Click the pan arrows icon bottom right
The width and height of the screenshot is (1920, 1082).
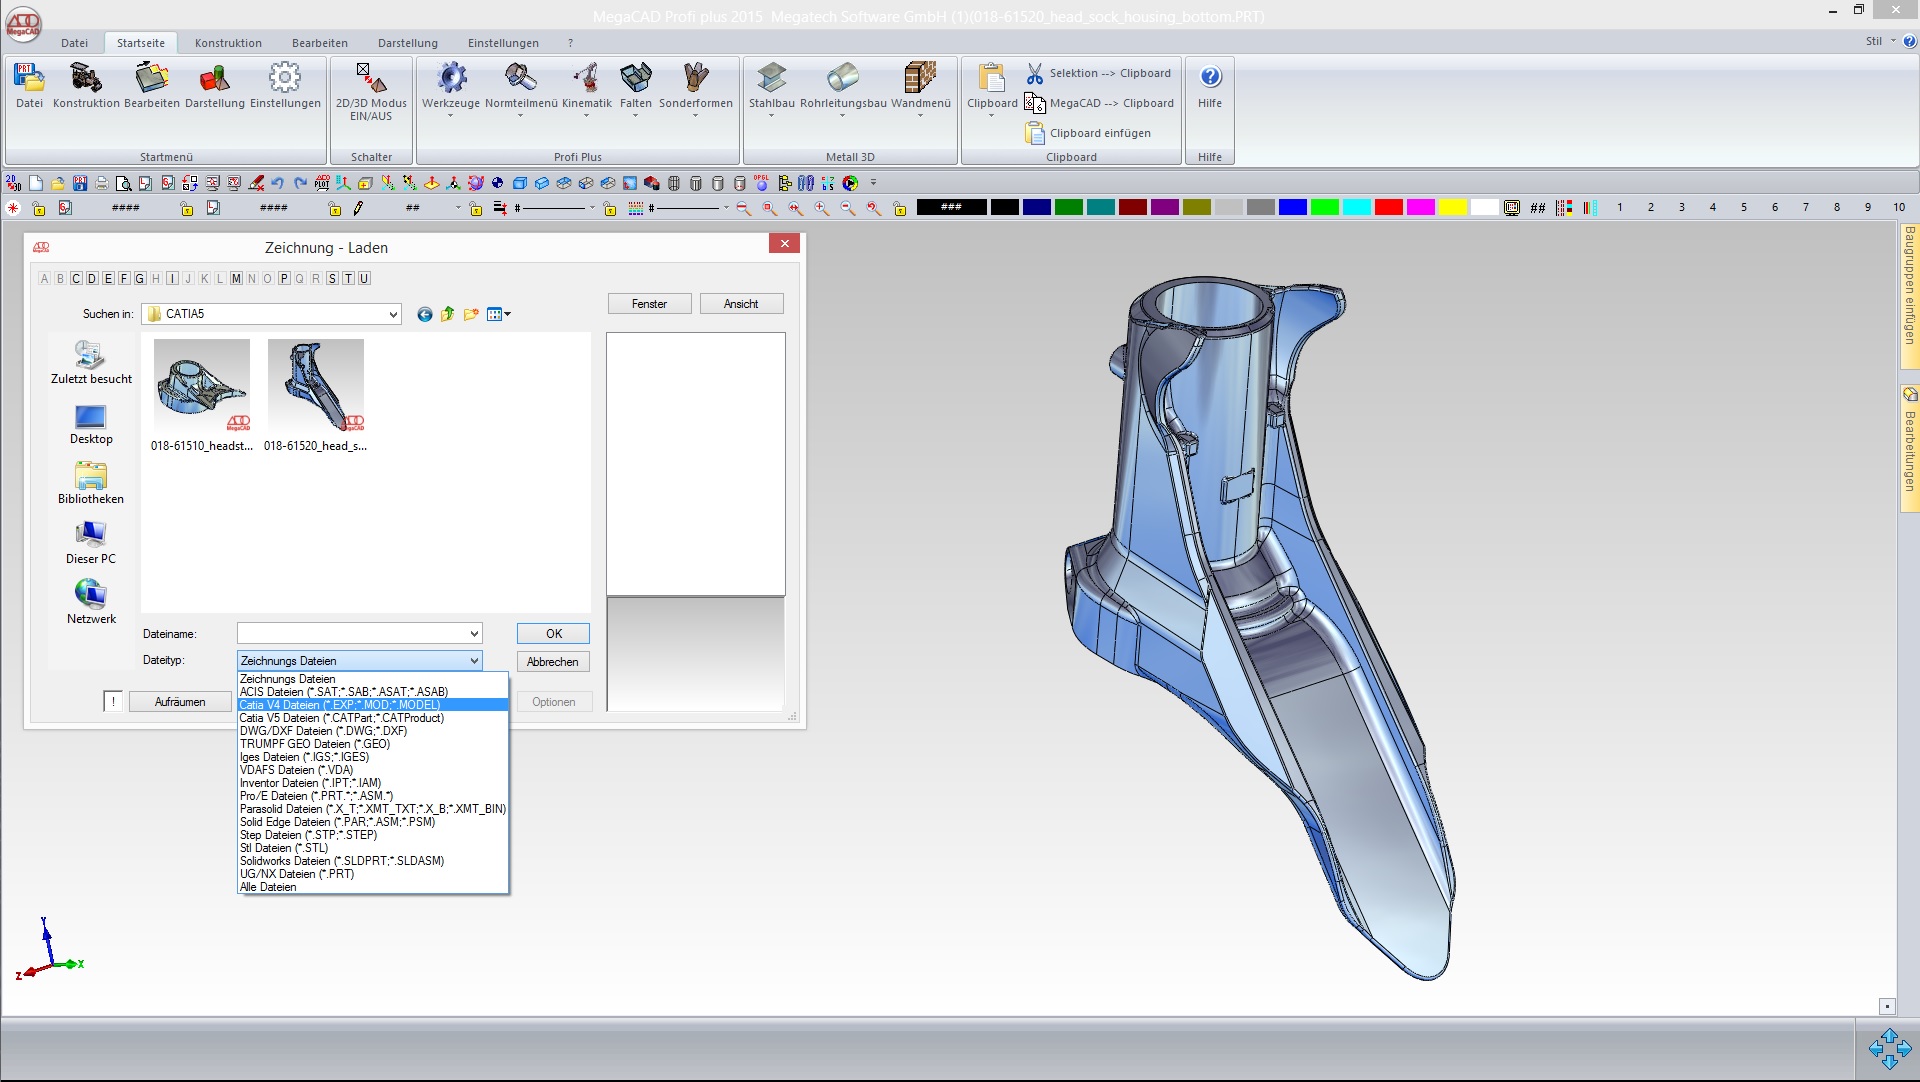click(x=1889, y=1049)
